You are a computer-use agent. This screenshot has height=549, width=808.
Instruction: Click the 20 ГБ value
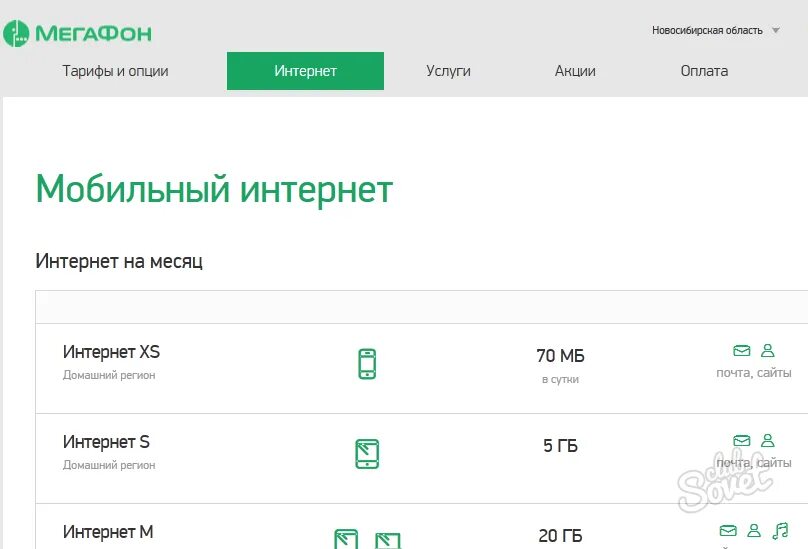click(560, 536)
